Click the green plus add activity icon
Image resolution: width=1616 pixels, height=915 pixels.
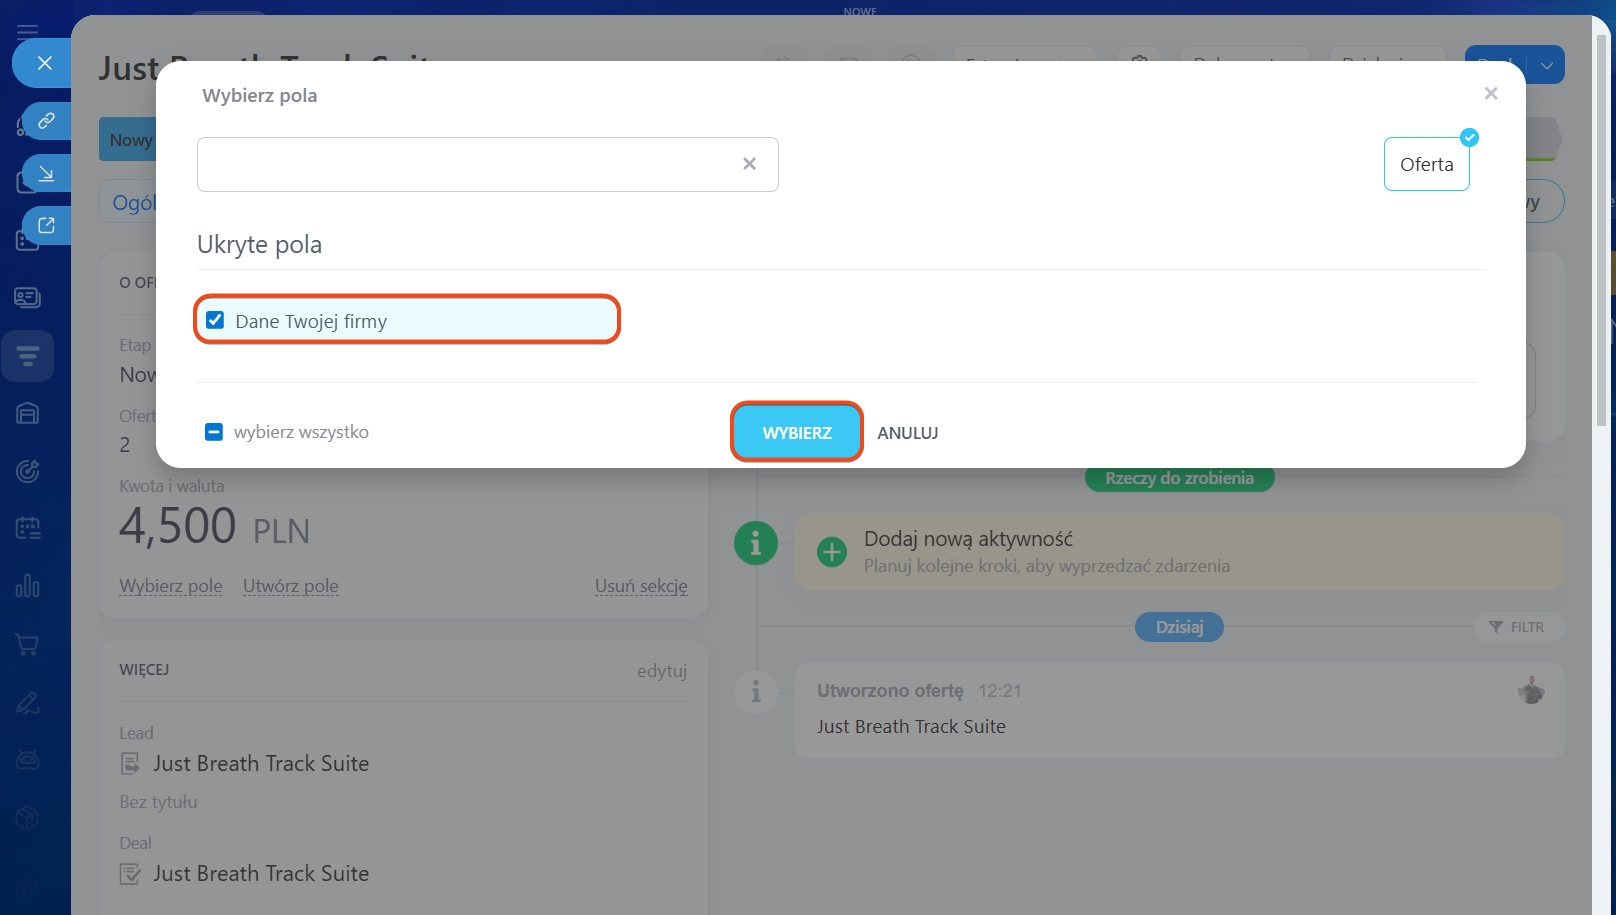(x=831, y=552)
